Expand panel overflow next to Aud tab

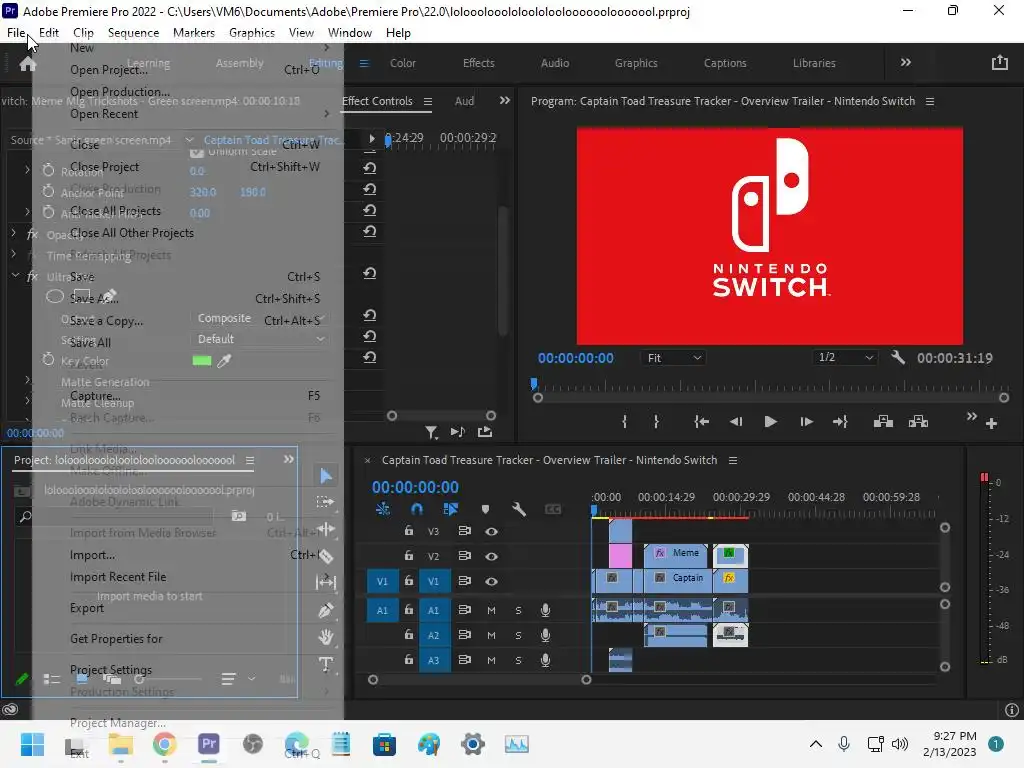click(504, 101)
